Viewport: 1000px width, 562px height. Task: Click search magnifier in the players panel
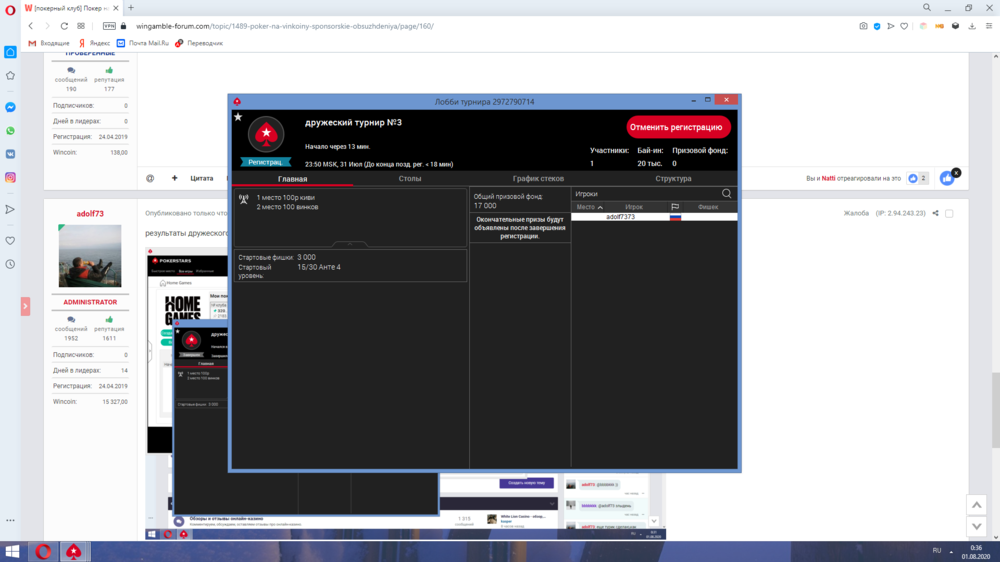click(727, 194)
